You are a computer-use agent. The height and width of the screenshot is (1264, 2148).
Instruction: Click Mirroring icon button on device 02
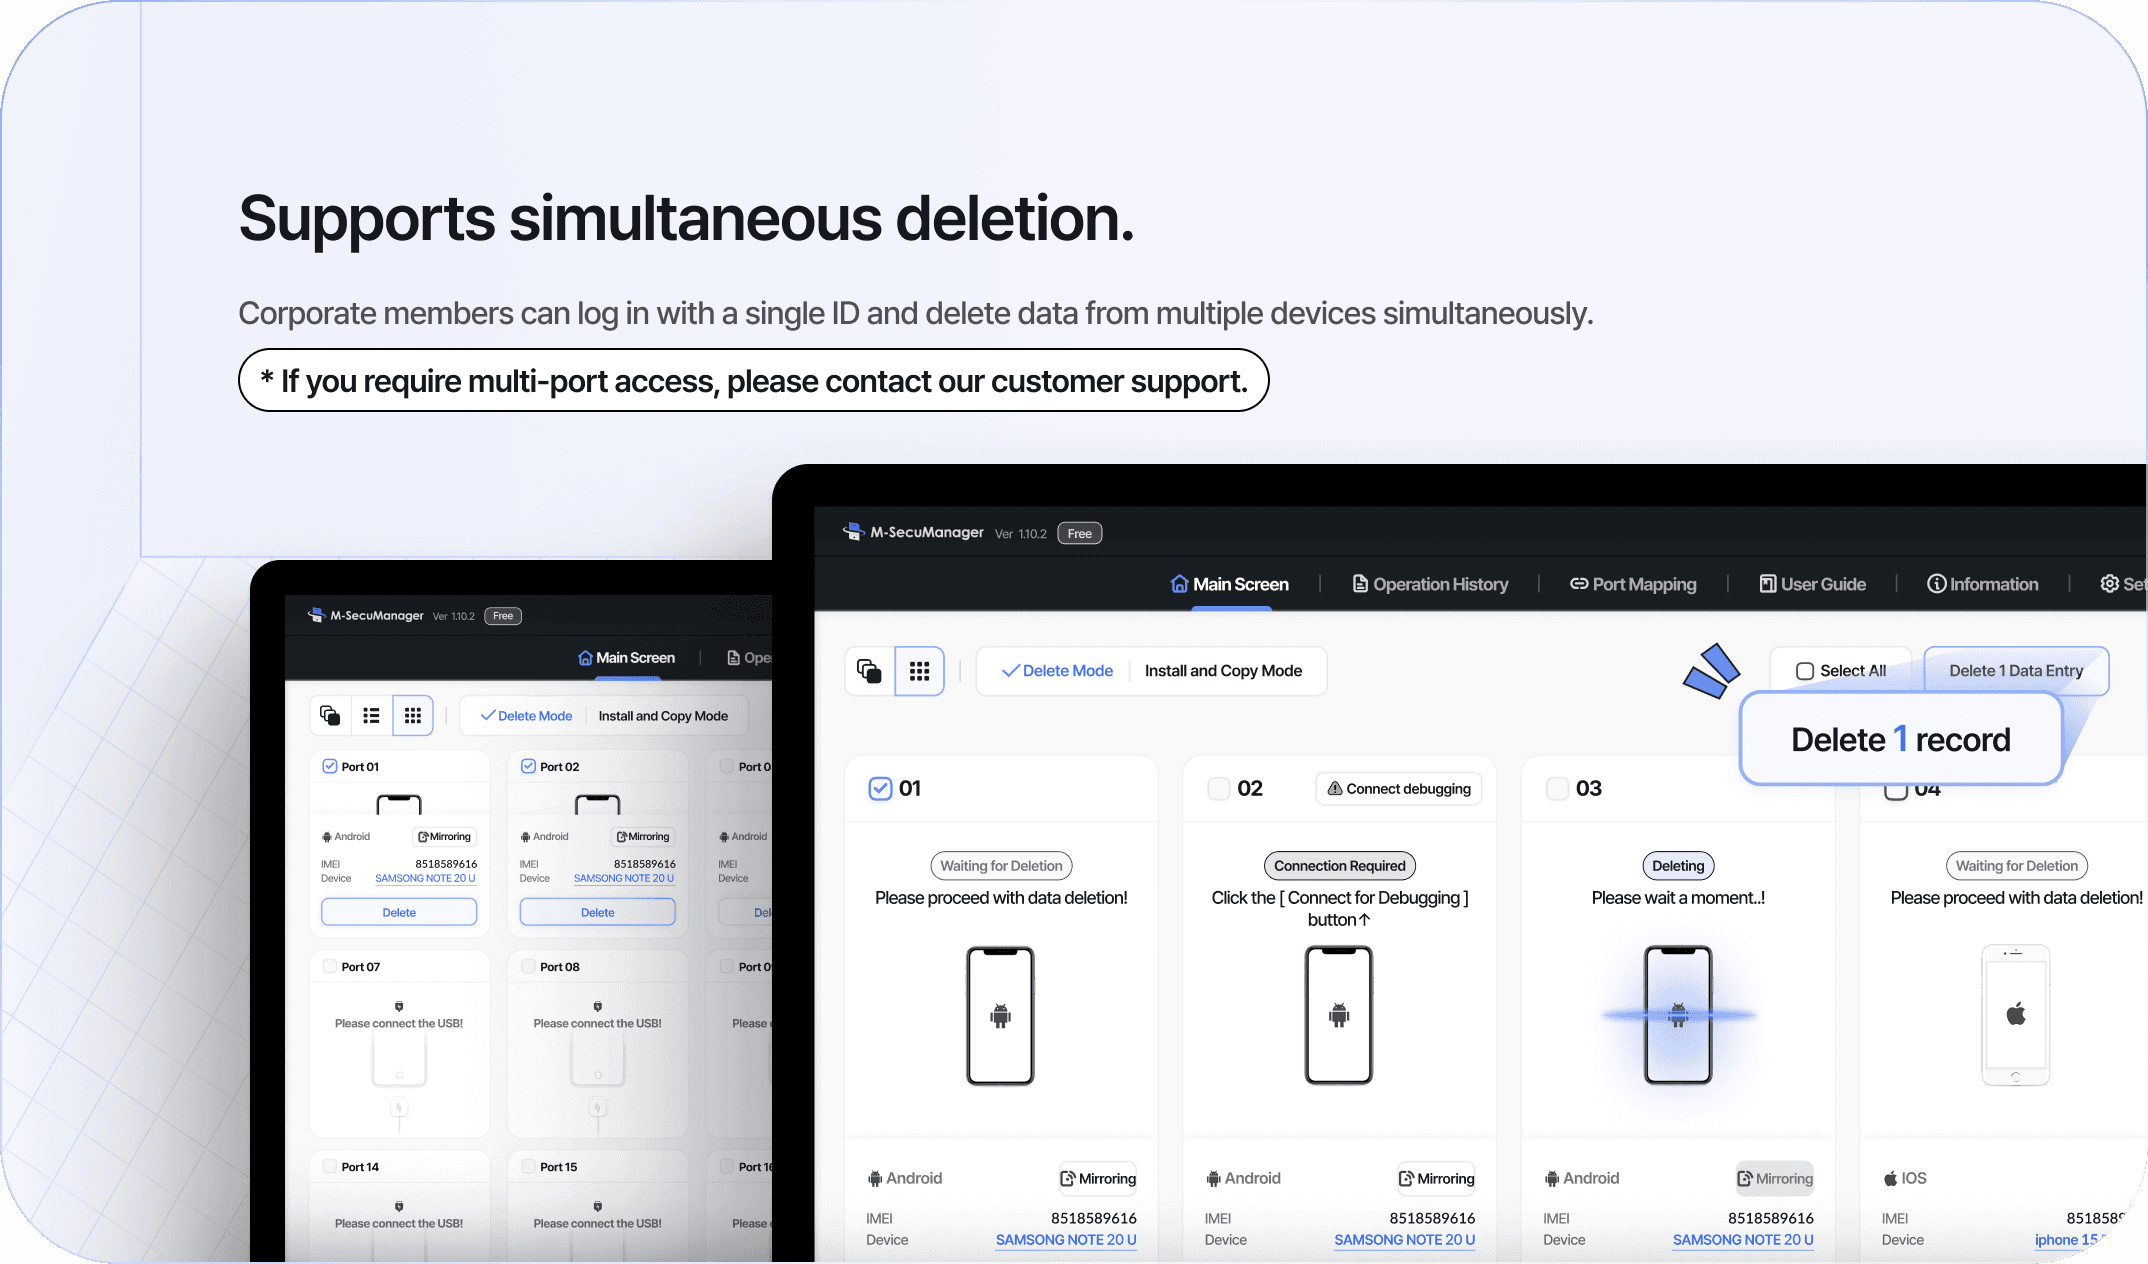pyautogui.click(x=1436, y=1178)
